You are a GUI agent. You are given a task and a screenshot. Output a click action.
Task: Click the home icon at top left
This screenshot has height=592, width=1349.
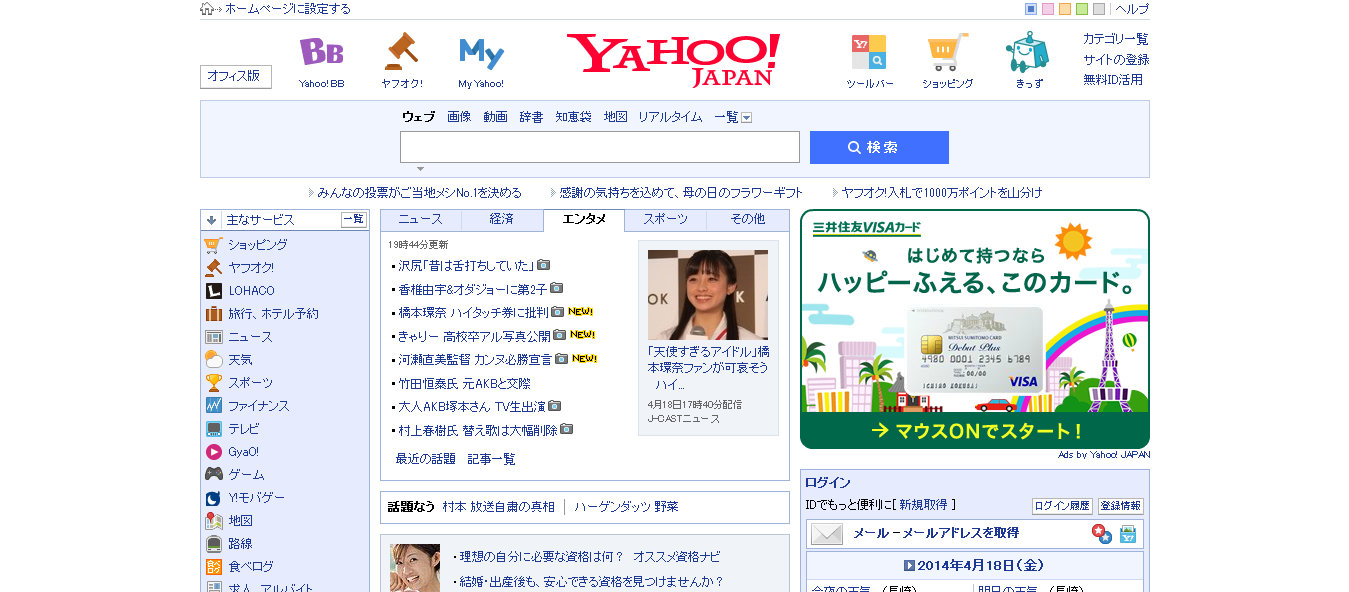click(207, 9)
